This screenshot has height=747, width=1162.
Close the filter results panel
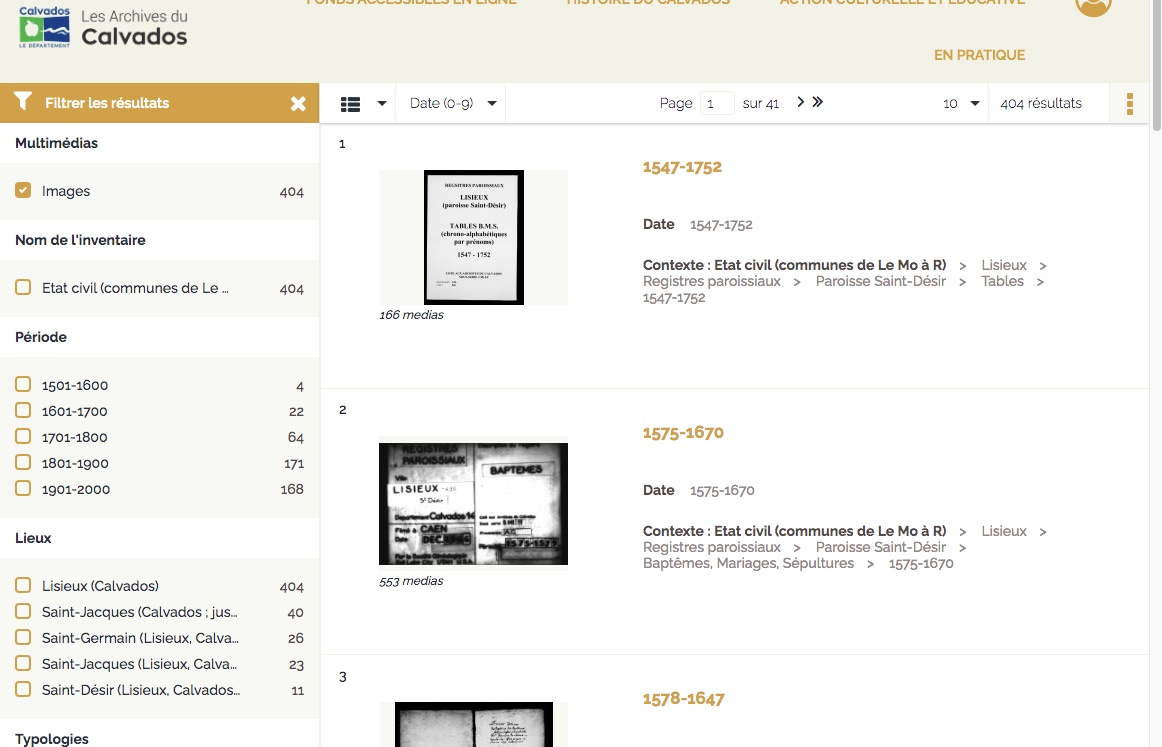point(298,103)
